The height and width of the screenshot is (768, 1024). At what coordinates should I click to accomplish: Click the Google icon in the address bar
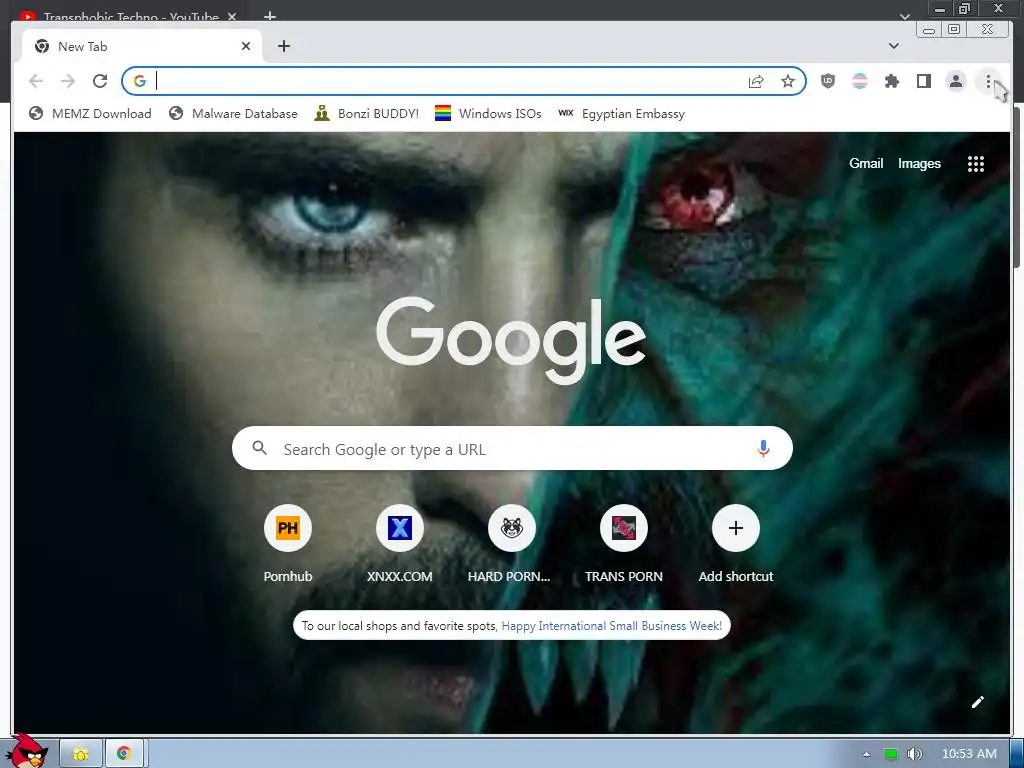pyautogui.click(x=140, y=81)
